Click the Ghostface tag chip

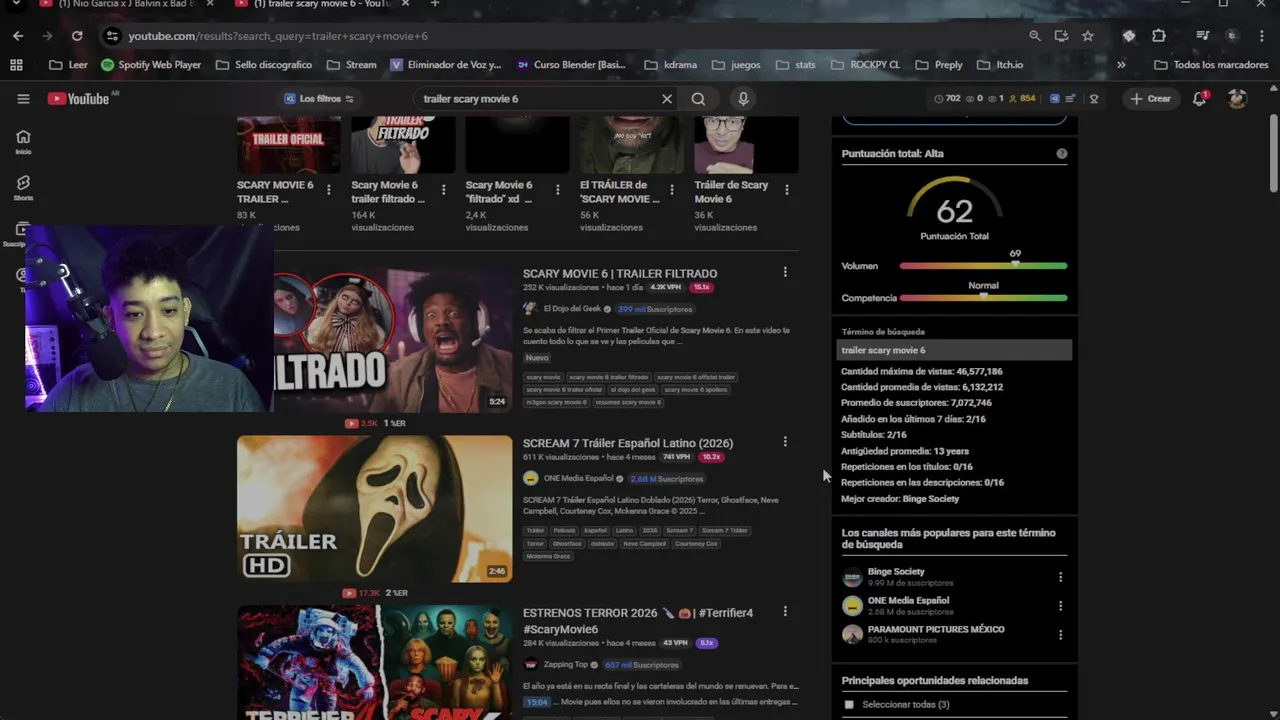coord(567,543)
